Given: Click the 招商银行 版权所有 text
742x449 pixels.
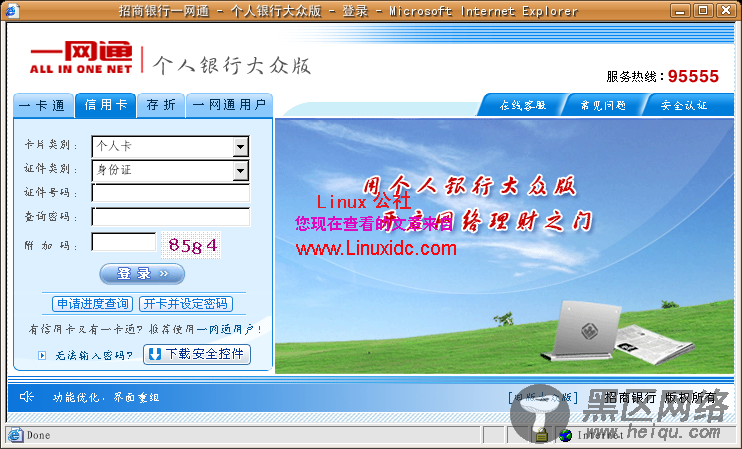Looking at the screenshot, I should (660, 397).
